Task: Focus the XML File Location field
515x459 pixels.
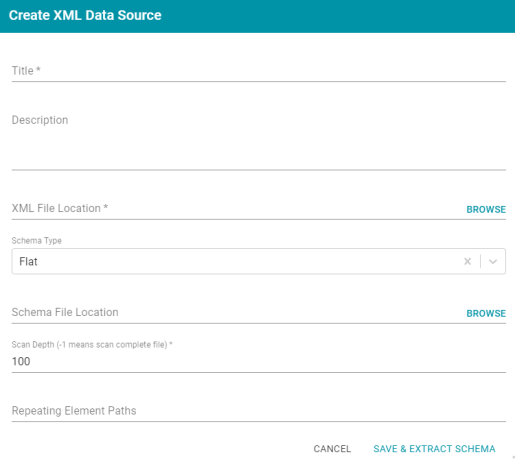Action: (x=237, y=208)
